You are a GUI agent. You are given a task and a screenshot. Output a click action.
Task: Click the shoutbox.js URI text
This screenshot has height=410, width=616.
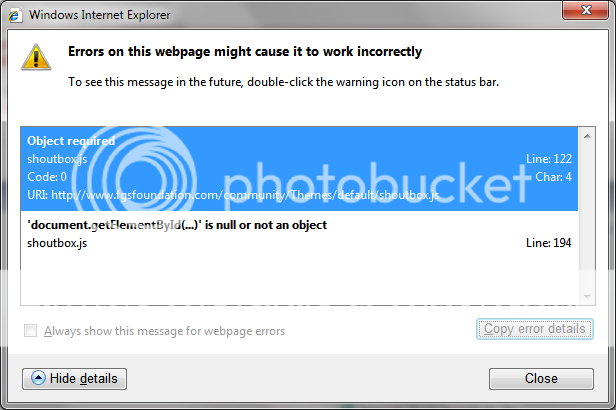[x=233, y=195]
